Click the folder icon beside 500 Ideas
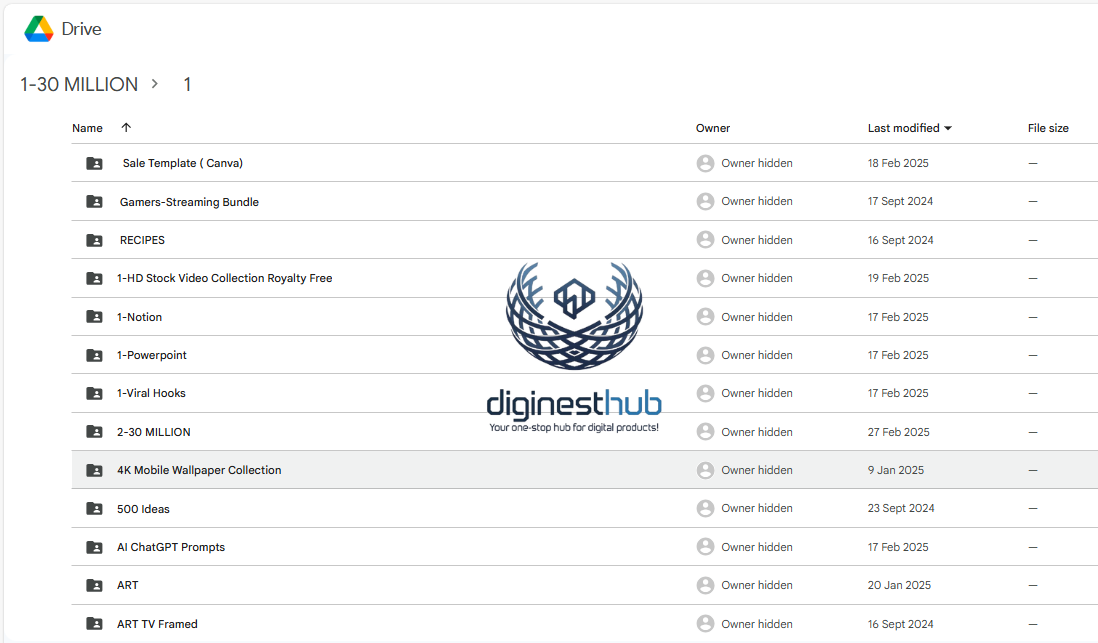 click(x=94, y=509)
